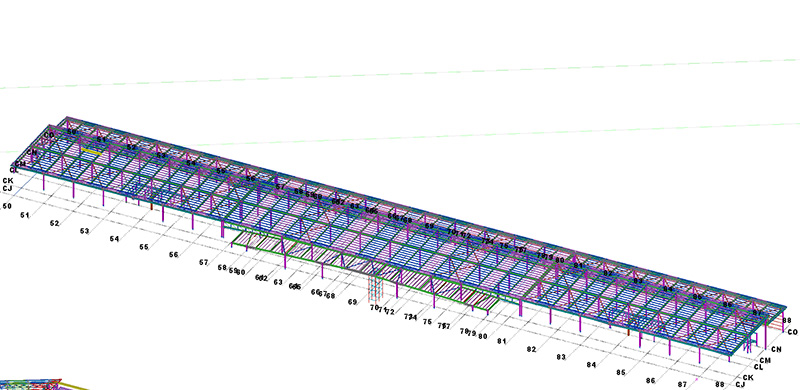Click axis label CO beside roof label 88
Viewport: 800px width, 390px height.
(x=792, y=332)
